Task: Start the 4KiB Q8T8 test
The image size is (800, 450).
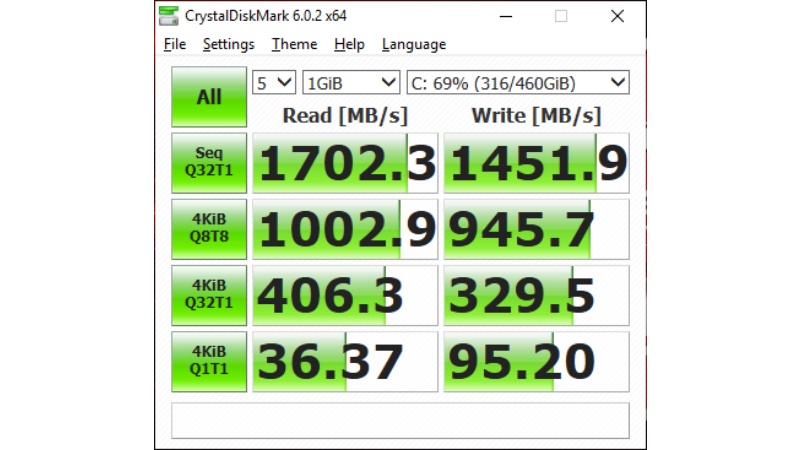Action: tap(209, 229)
